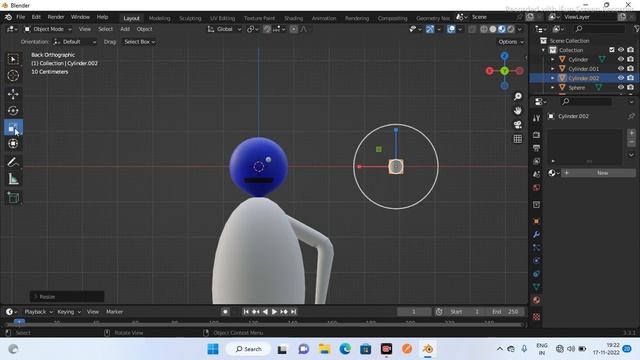Click the Blender logo menu icon

point(8,17)
